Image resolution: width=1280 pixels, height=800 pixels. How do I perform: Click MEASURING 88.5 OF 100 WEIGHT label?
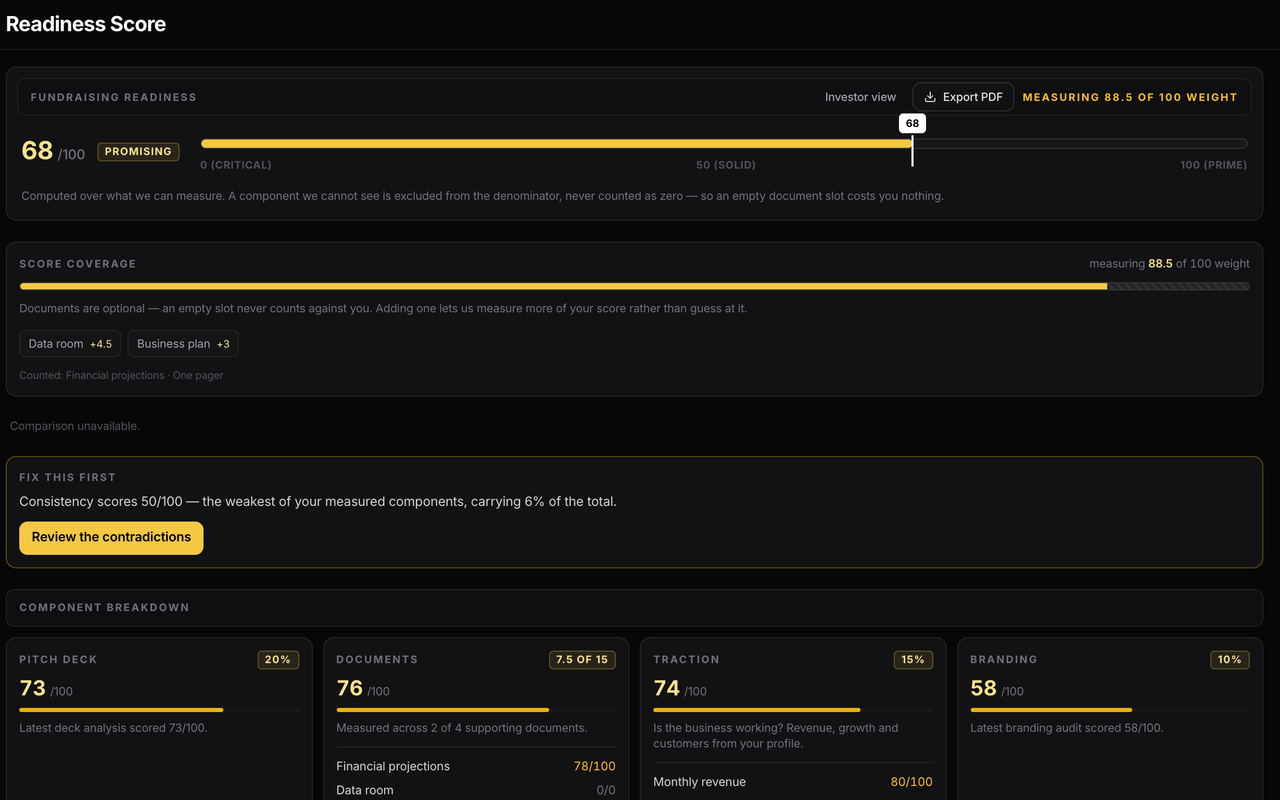[x=1130, y=97]
